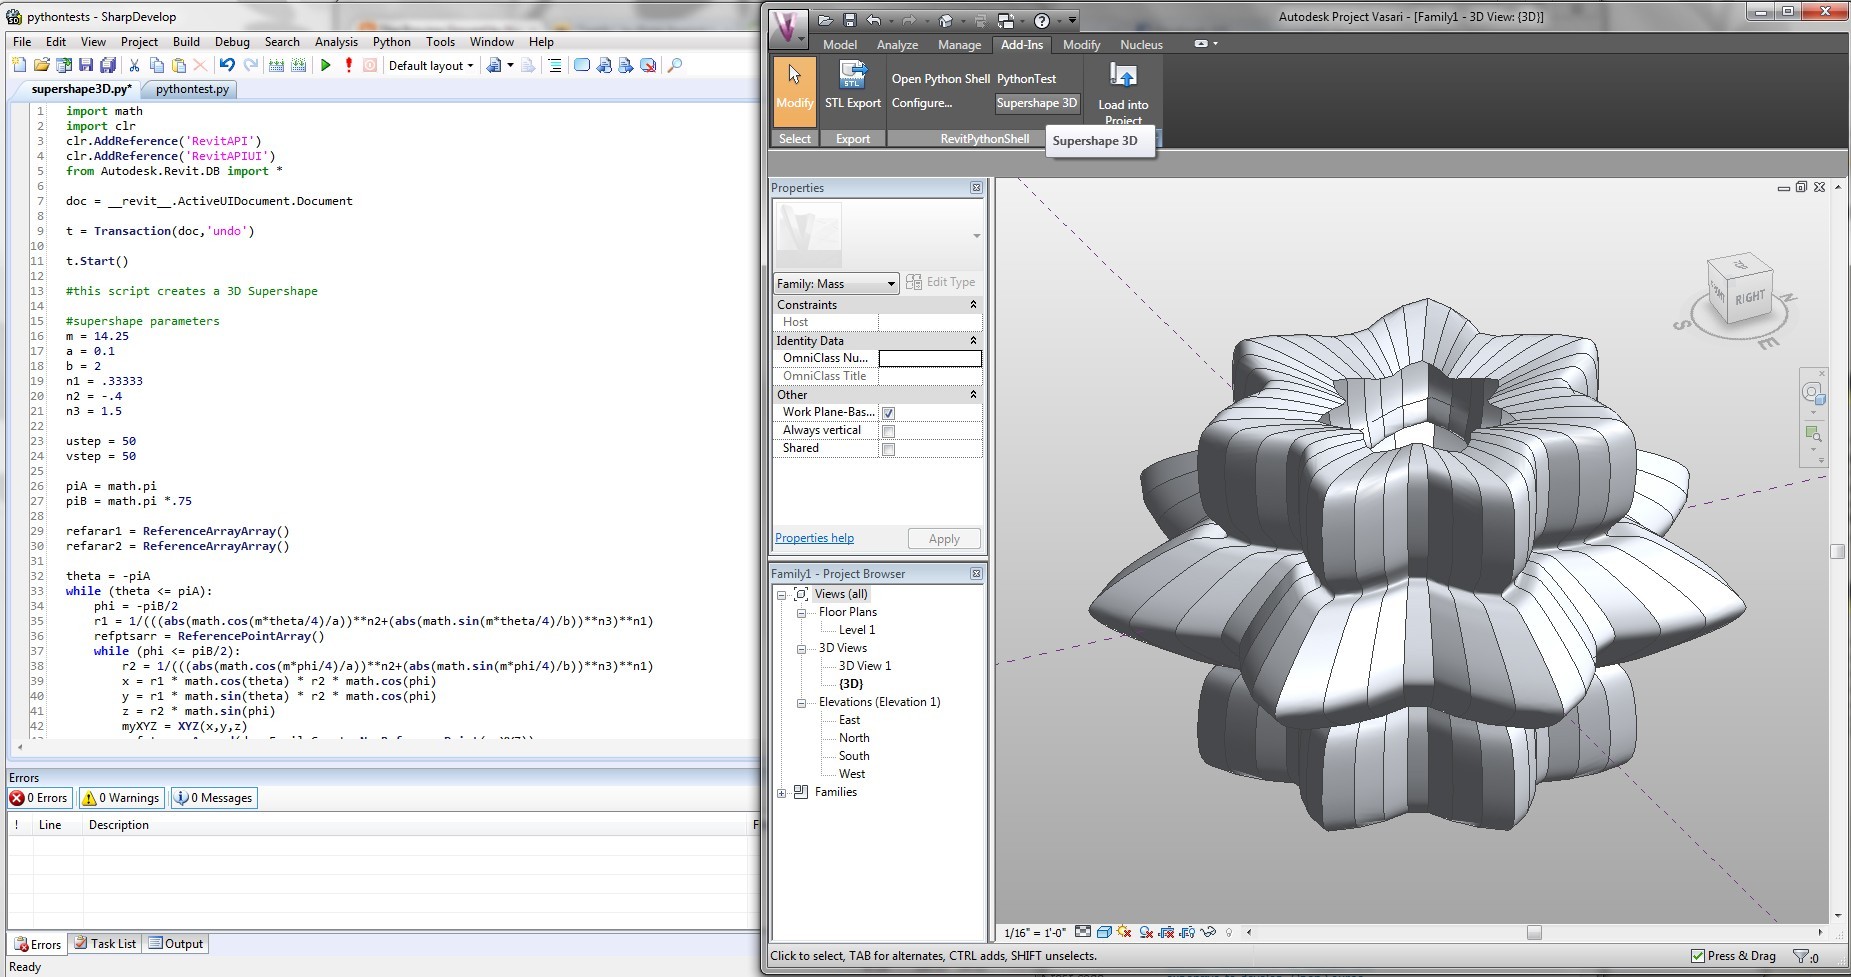Open the Properties help link

[814, 538]
